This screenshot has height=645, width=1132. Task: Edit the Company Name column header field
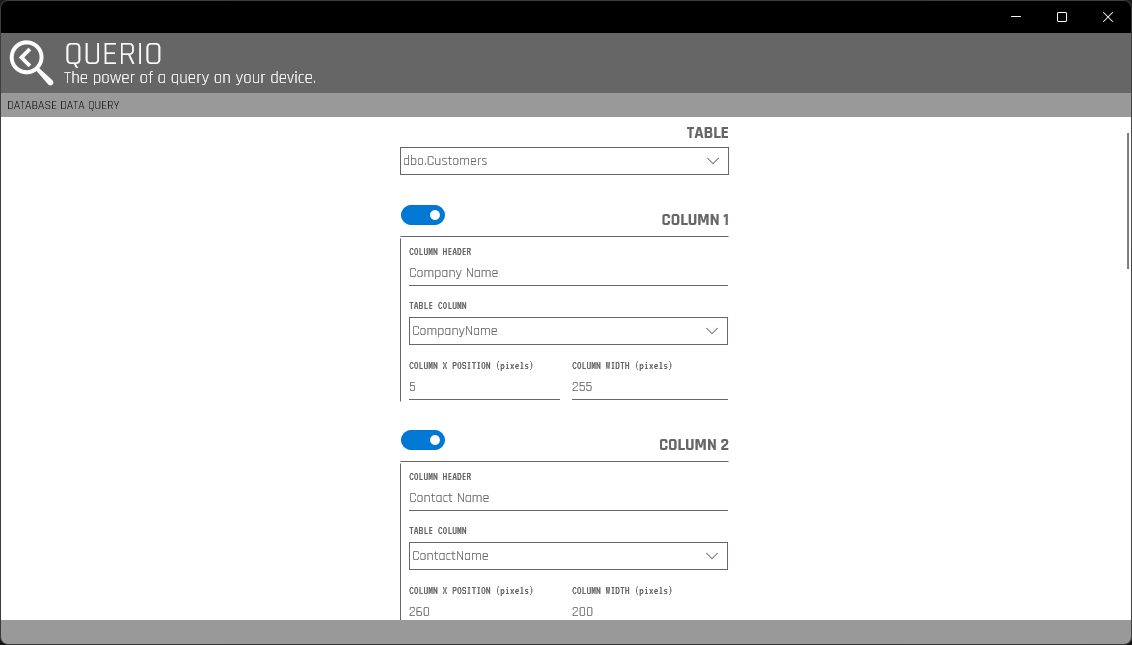coord(567,273)
